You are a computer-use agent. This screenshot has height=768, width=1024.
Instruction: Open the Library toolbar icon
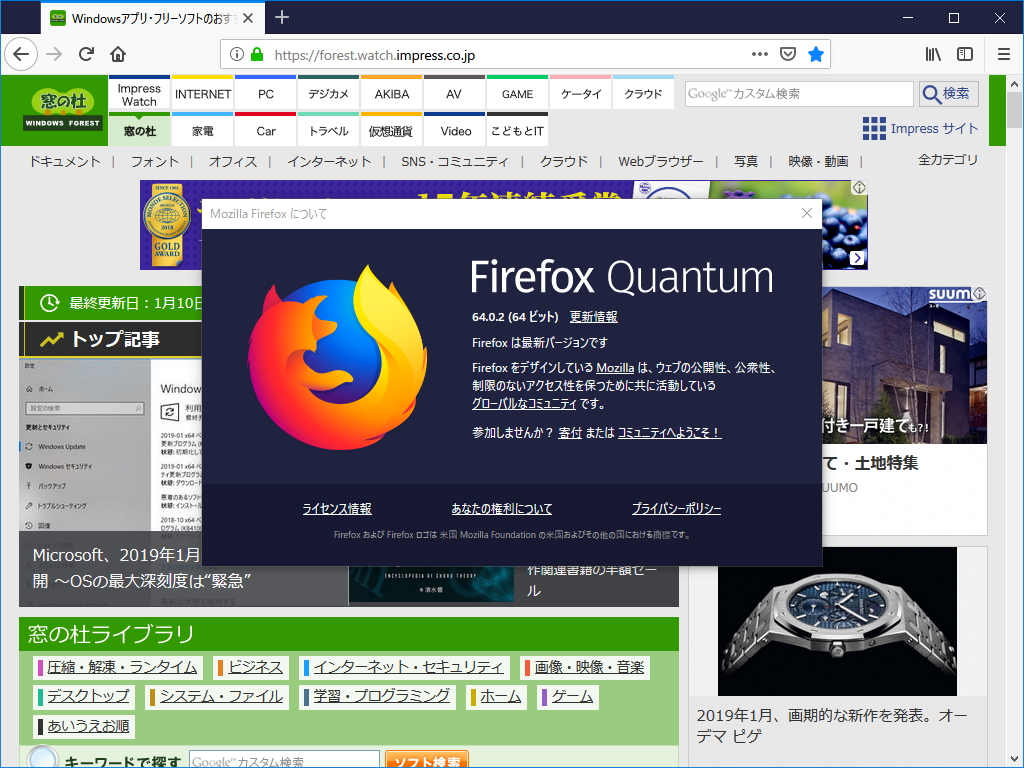[x=932, y=55]
